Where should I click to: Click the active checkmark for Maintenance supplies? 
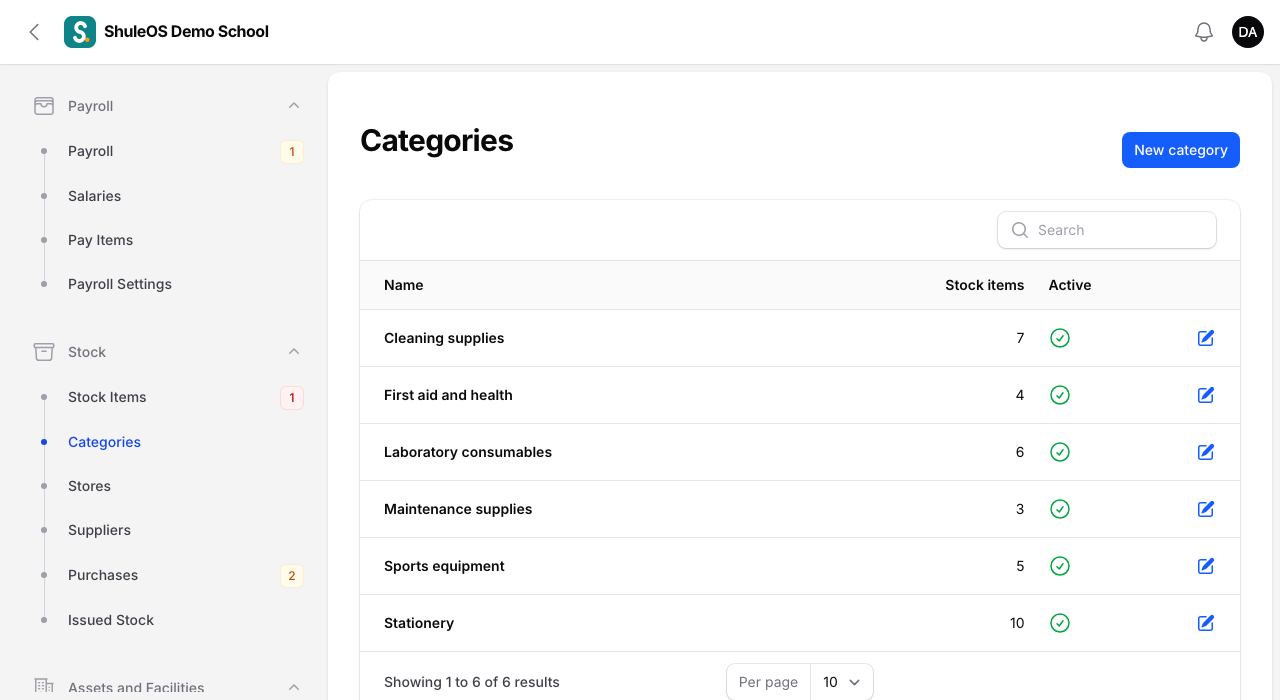(1060, 509)
